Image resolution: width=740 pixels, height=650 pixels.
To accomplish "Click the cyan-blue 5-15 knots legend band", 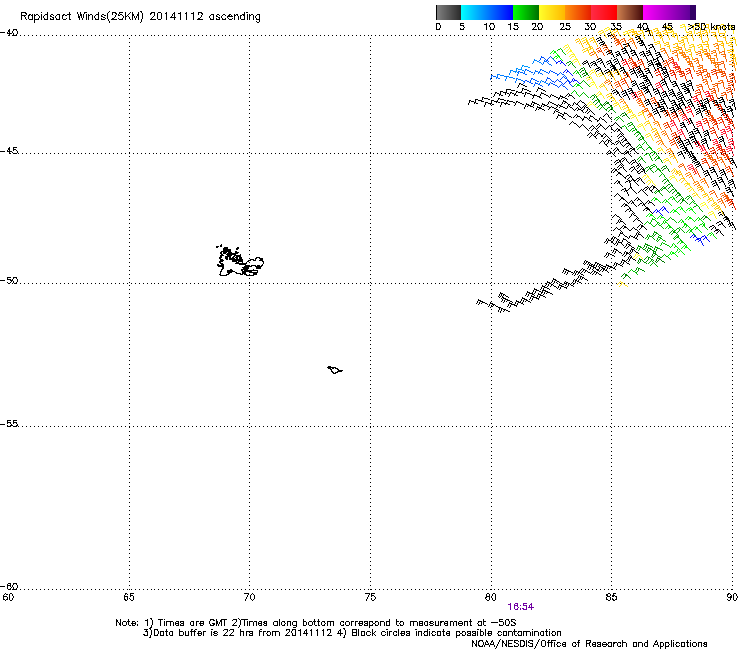I will pyautogui.click(x=487, y=12).
